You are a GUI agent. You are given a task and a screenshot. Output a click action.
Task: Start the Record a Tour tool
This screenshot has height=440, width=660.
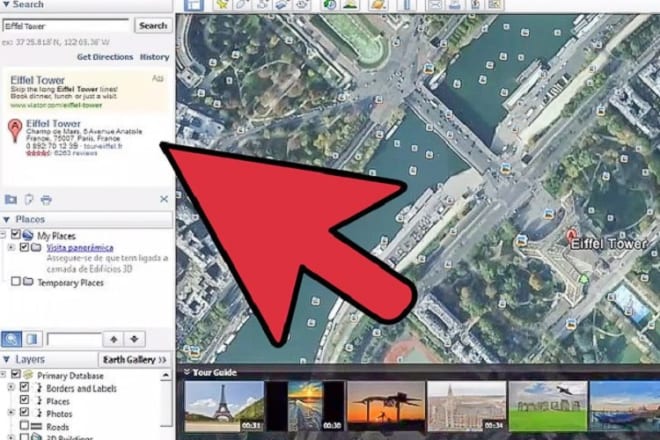[303, 5]
